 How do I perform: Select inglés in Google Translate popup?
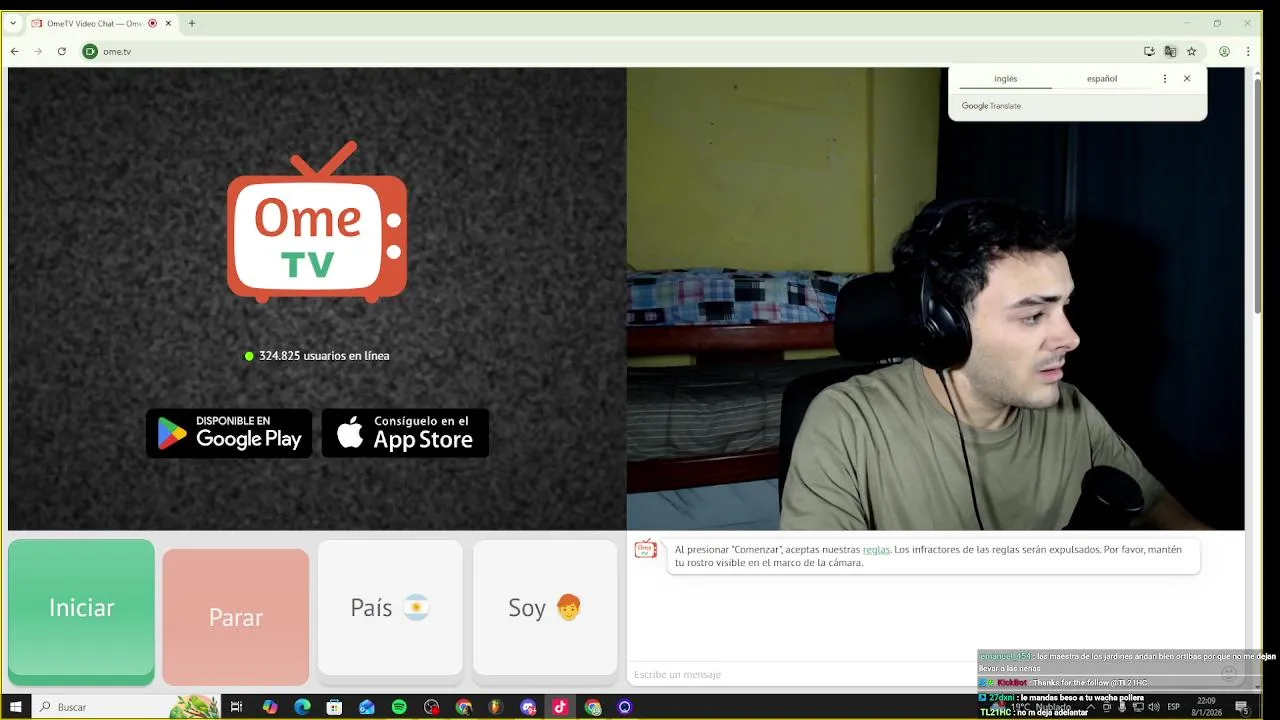(1005, 78)
